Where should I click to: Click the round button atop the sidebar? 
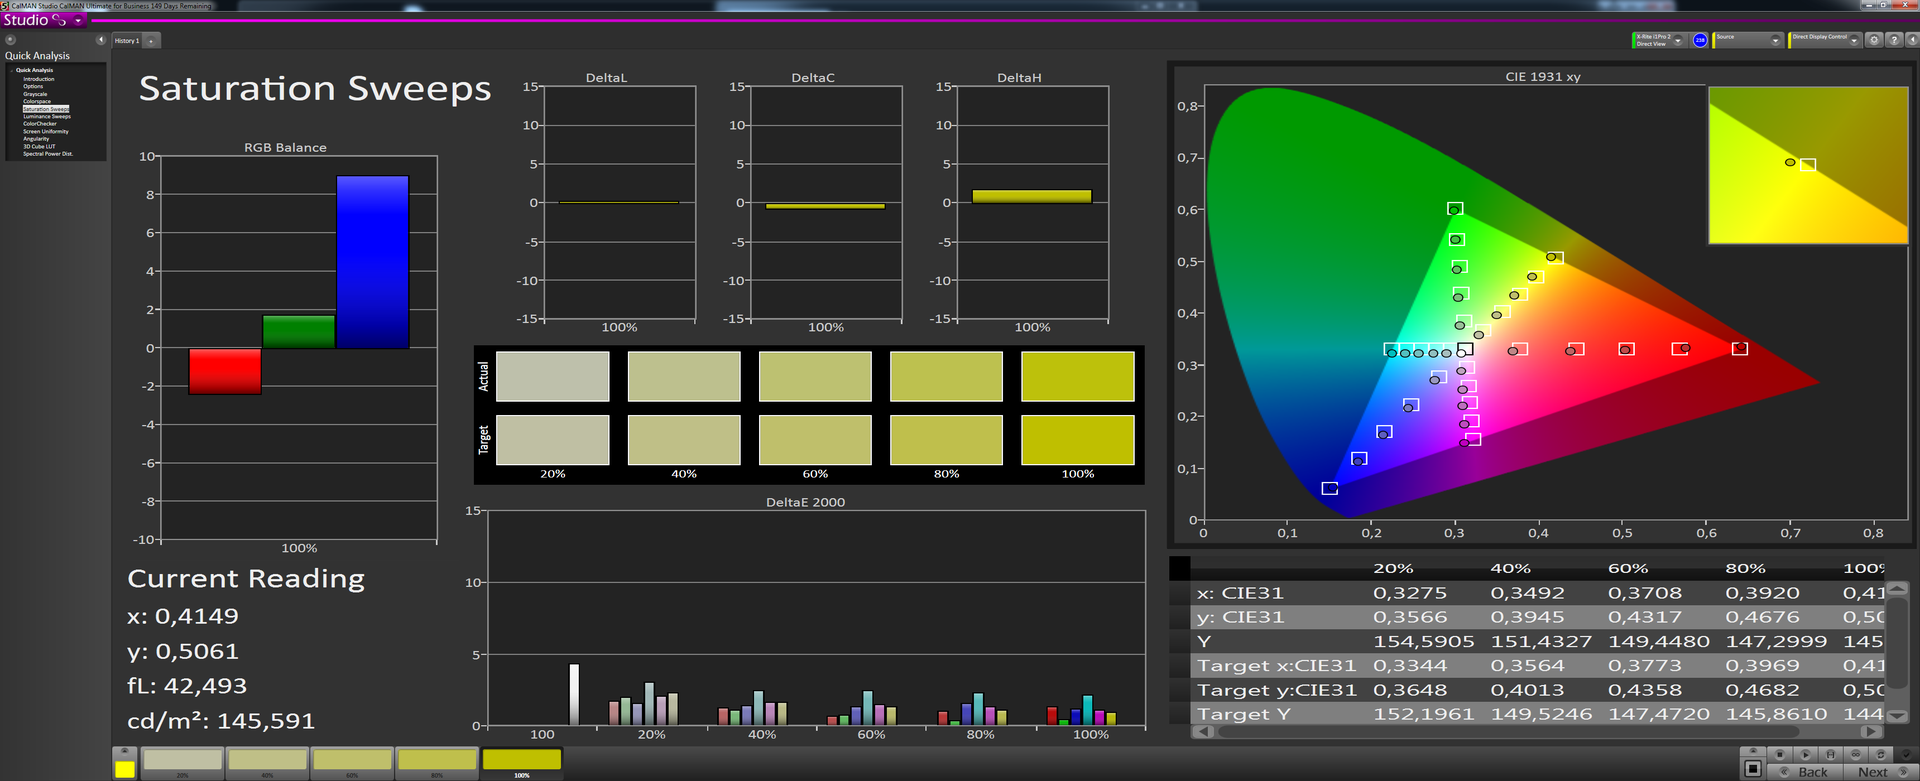click(x=10, y=40)
